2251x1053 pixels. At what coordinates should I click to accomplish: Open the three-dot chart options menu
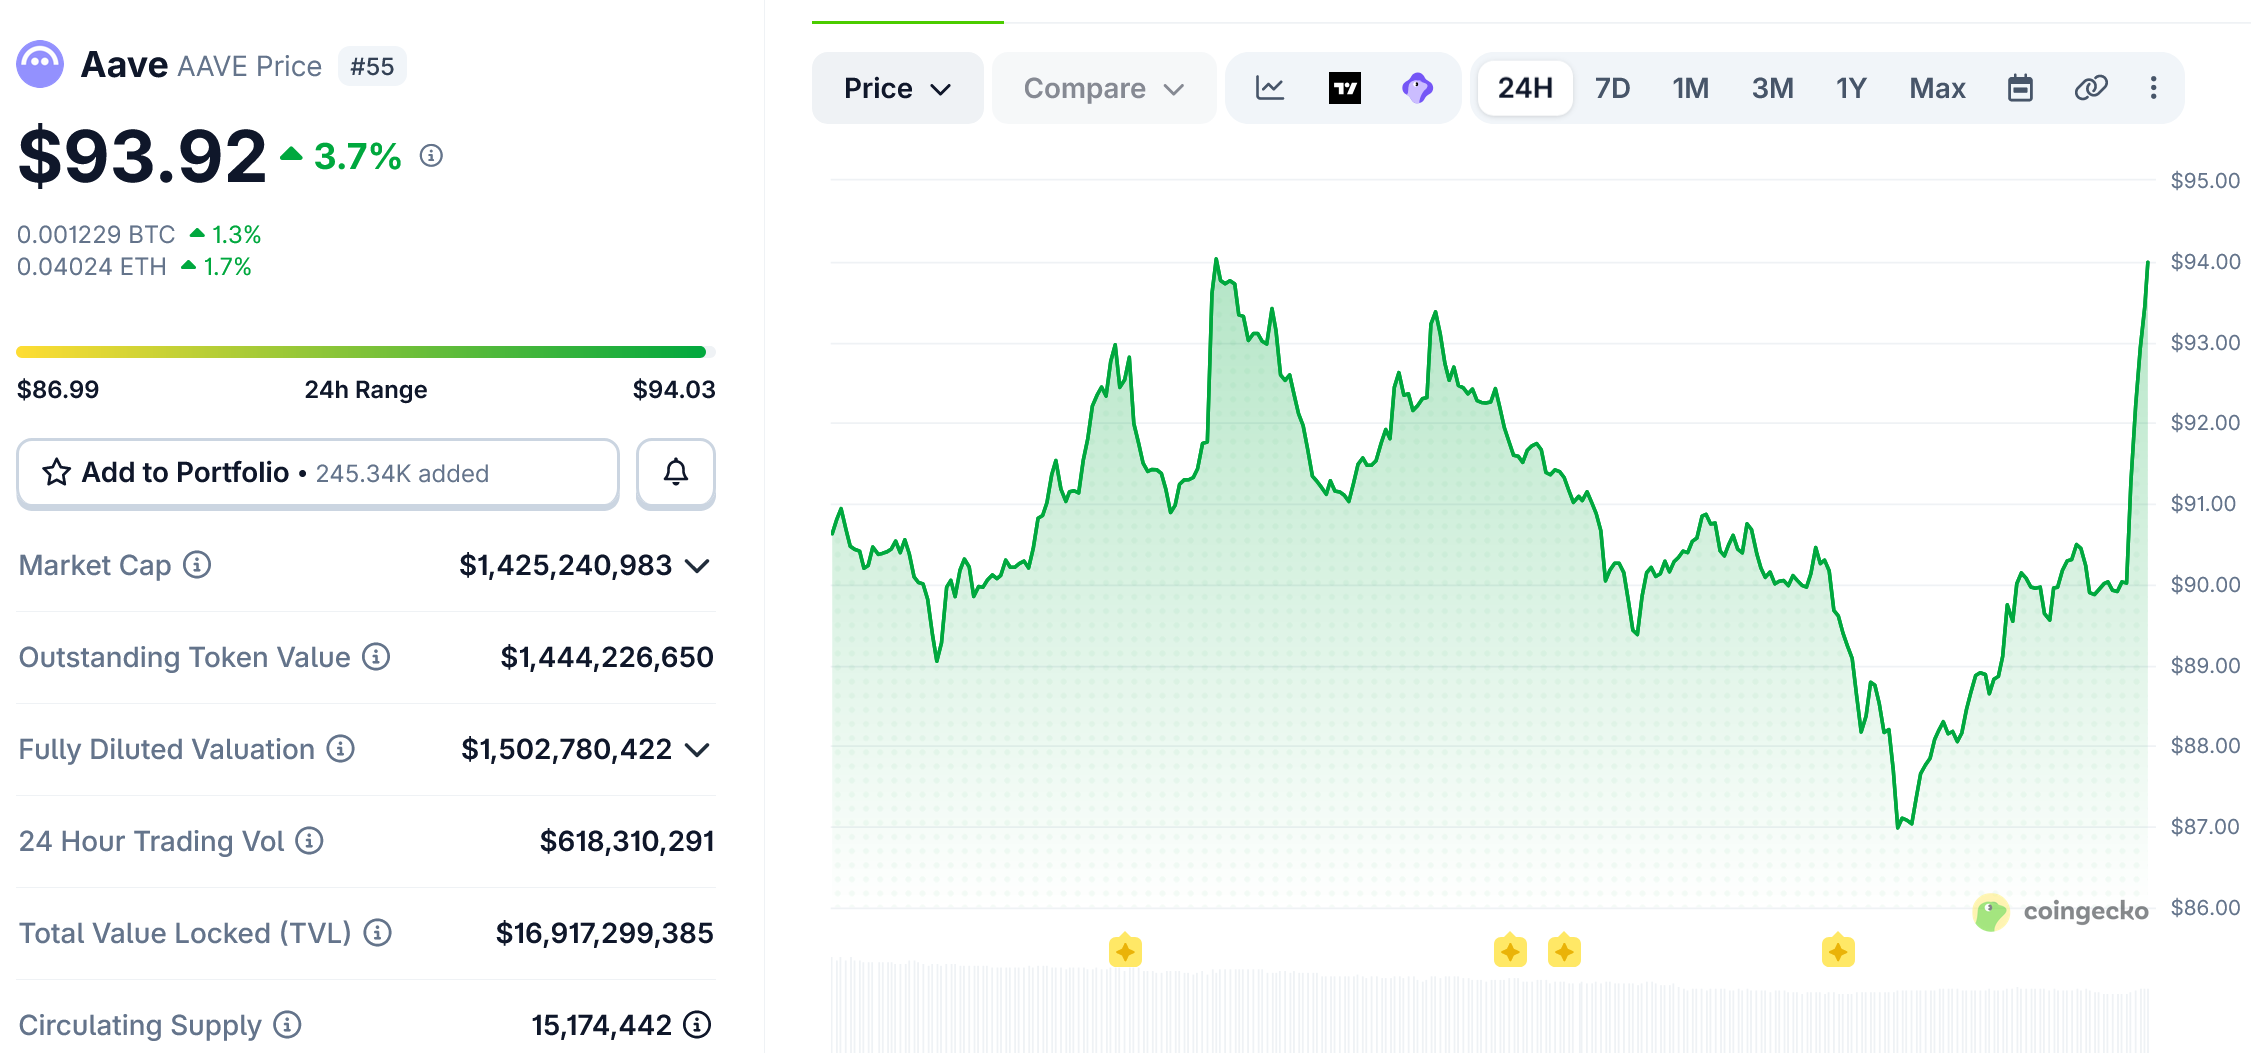(2154, 88)
